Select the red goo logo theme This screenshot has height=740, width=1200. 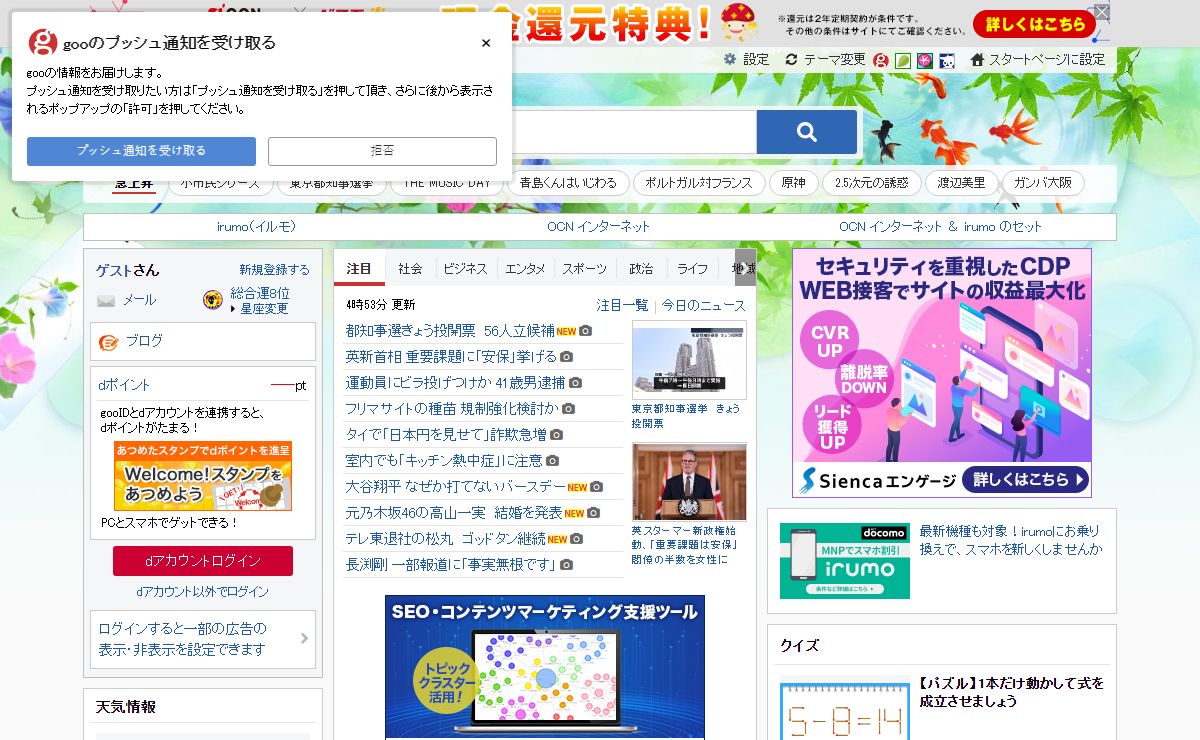click(x=881, y=60)
